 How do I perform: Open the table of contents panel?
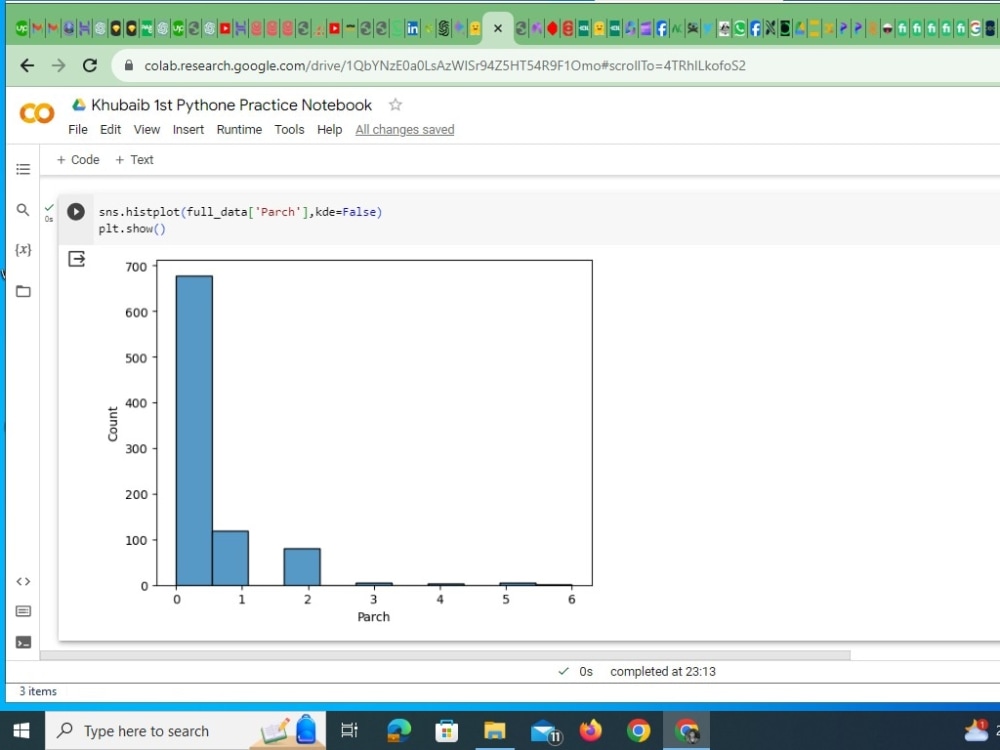[23, 168]
